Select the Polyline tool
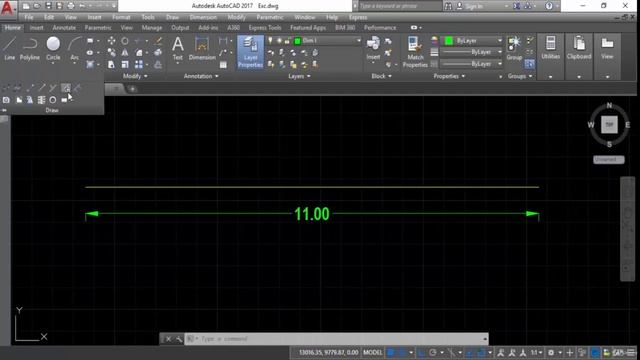This screenshot has width=640, height=360. click(x=30, y=48)
